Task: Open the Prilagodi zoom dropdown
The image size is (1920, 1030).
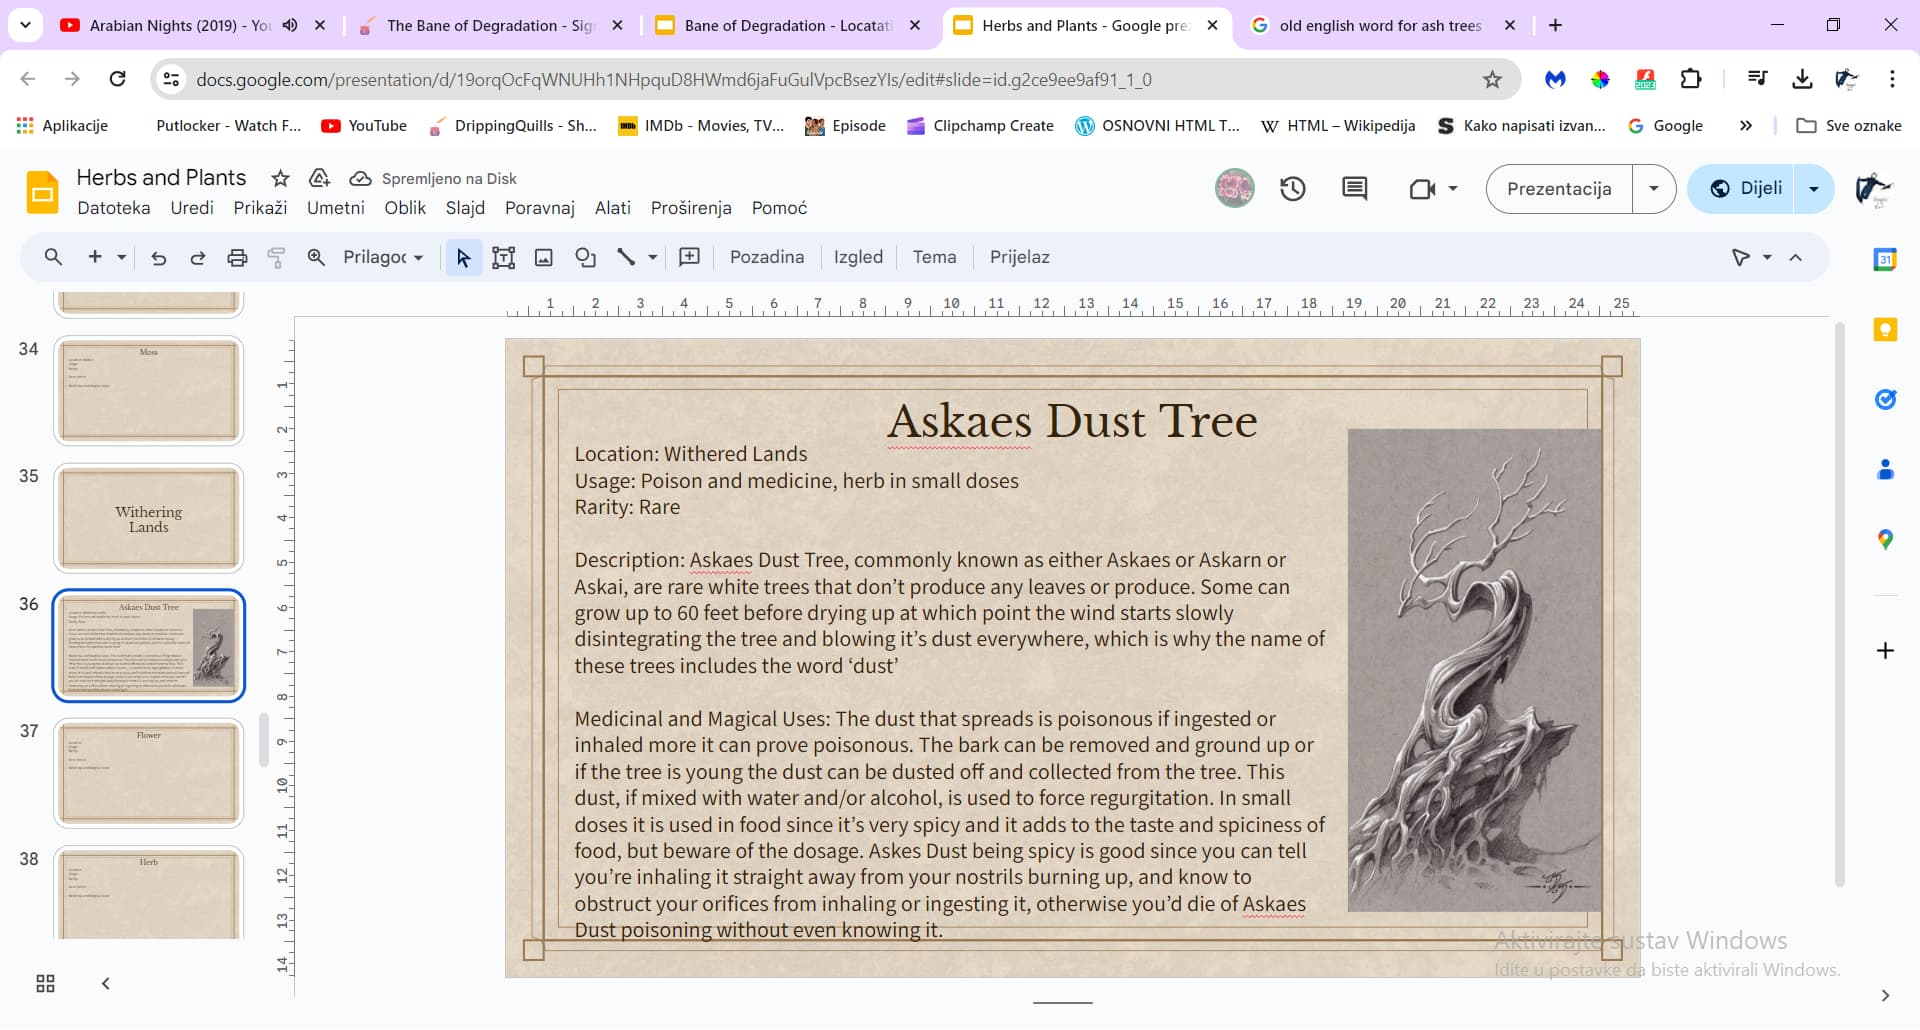Action: [383, 258]
